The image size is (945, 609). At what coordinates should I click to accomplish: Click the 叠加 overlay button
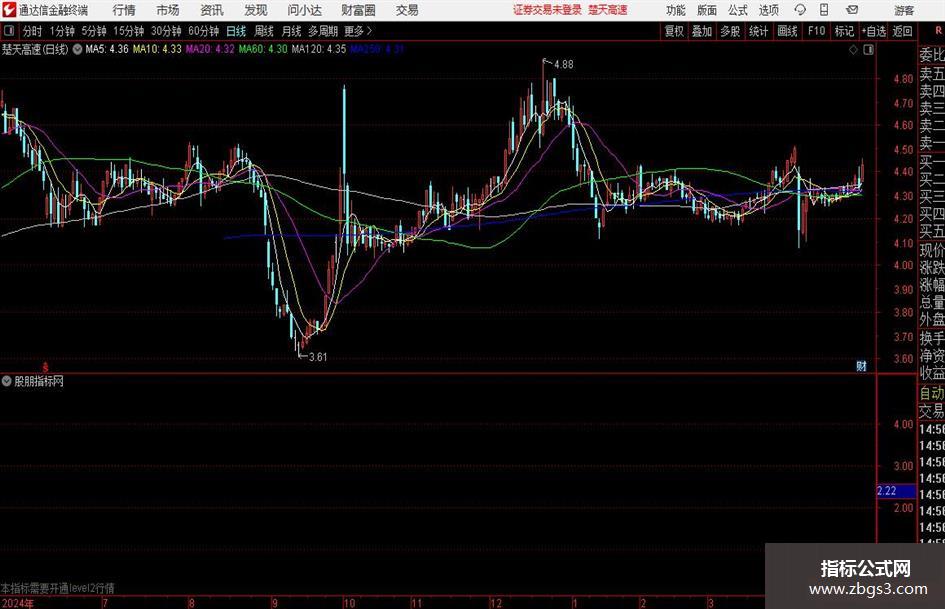702,31
